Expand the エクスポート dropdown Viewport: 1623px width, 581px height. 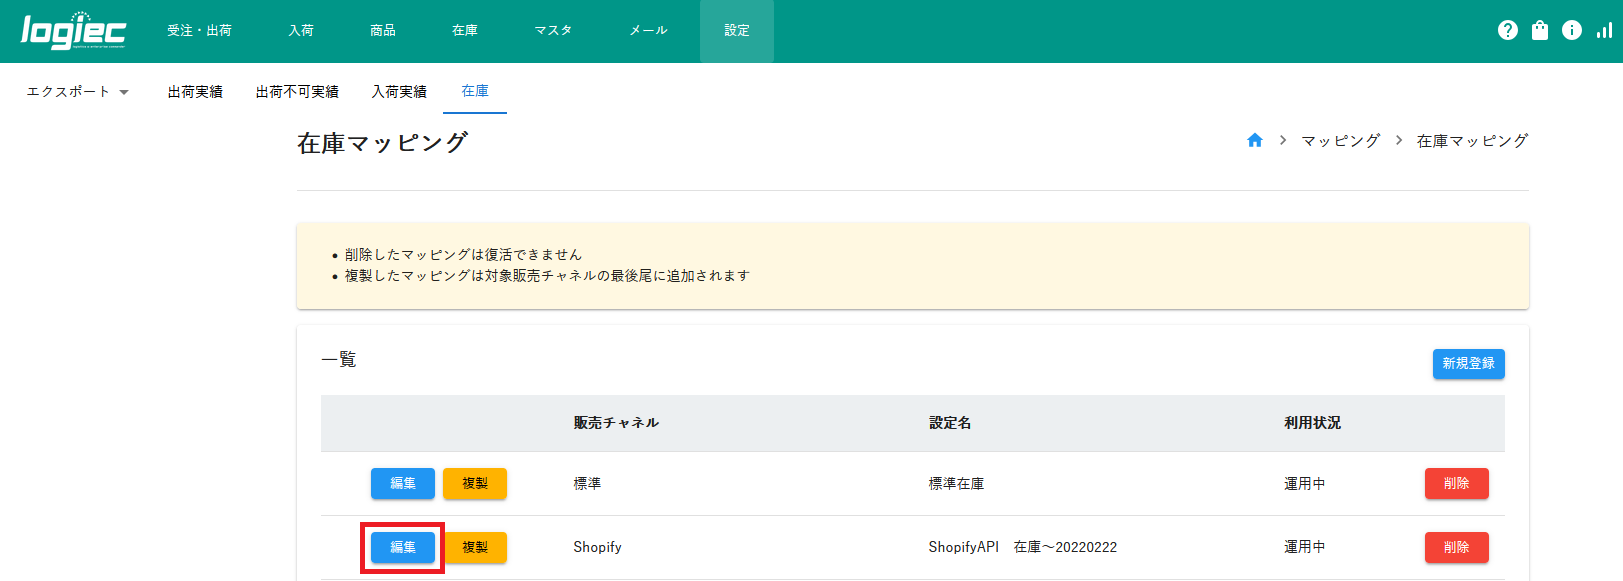78,92
